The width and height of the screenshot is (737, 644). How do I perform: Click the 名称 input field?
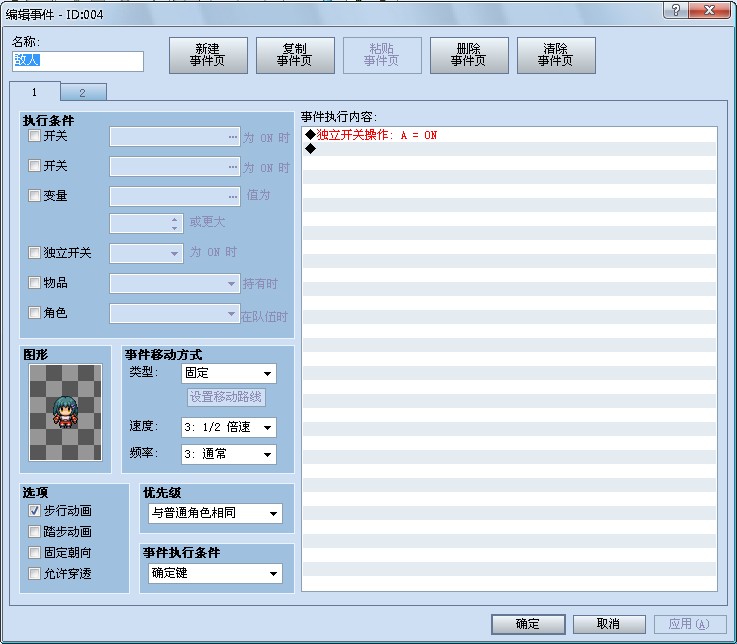tap(78, 61)
